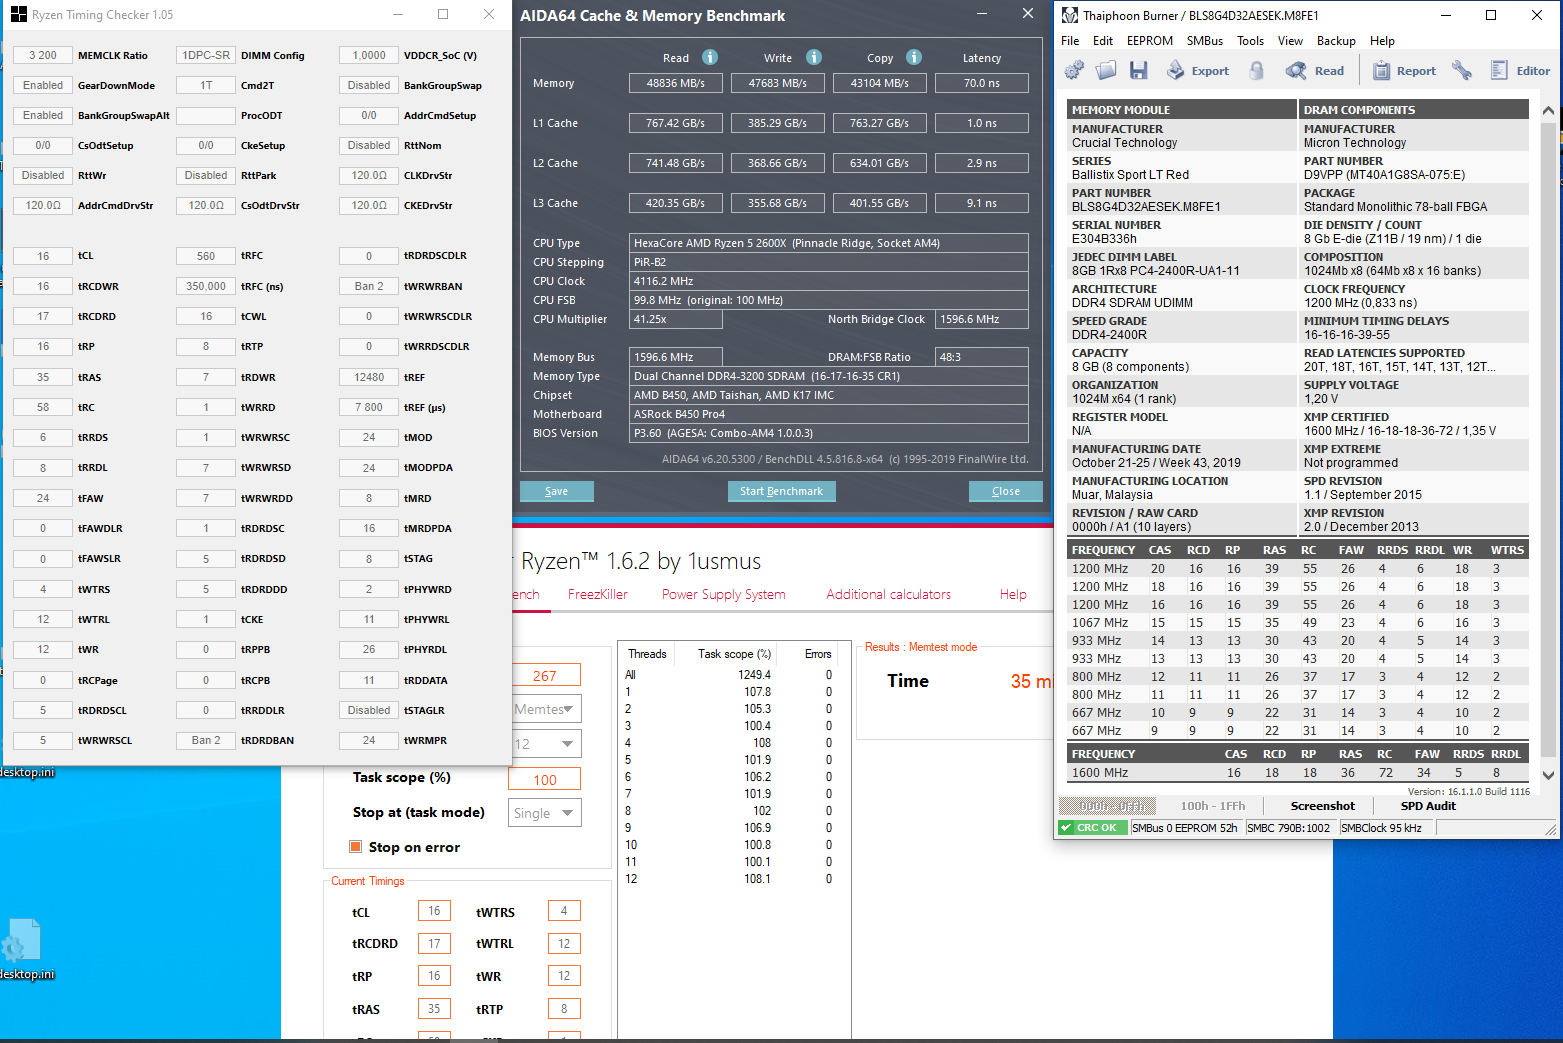
Task: Open the Additional calculators tab
Action: pos(889,594)
